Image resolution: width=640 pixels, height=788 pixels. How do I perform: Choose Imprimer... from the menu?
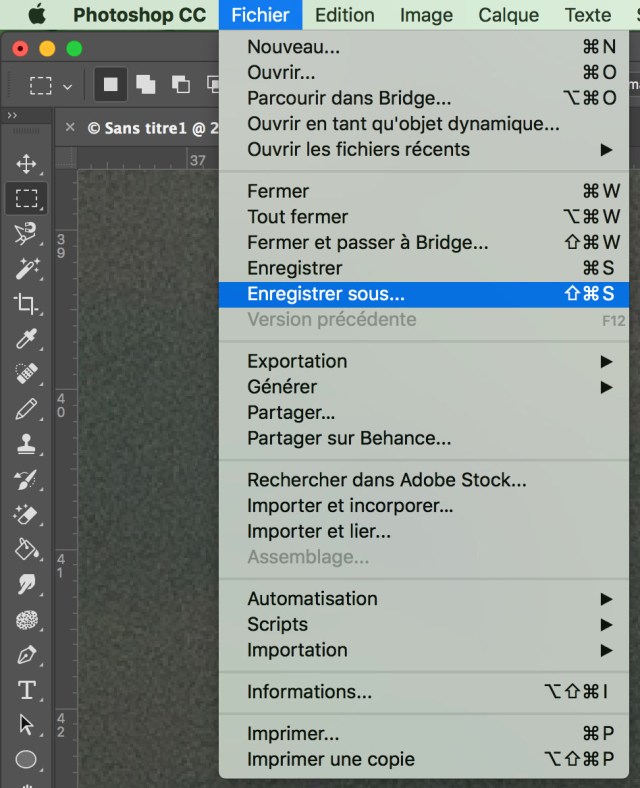coord(293,734)
